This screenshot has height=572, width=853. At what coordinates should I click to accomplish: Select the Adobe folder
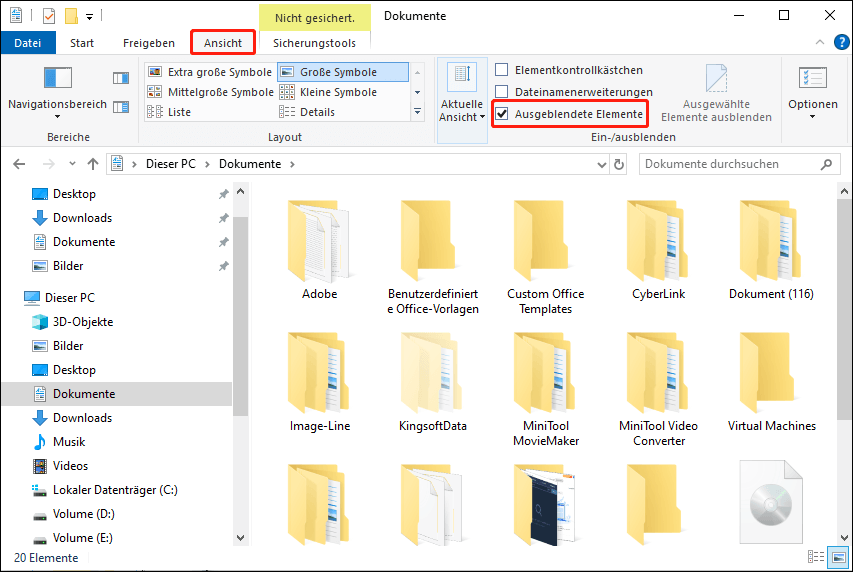319,250
